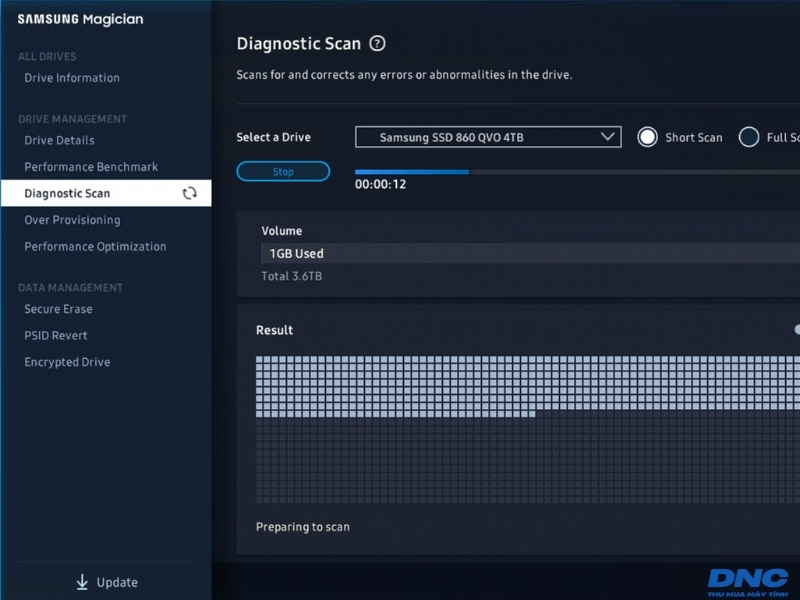Screen dimensions: 800x600
Task: Click the Preparing to scan status
Action: (x=303, y=527)
